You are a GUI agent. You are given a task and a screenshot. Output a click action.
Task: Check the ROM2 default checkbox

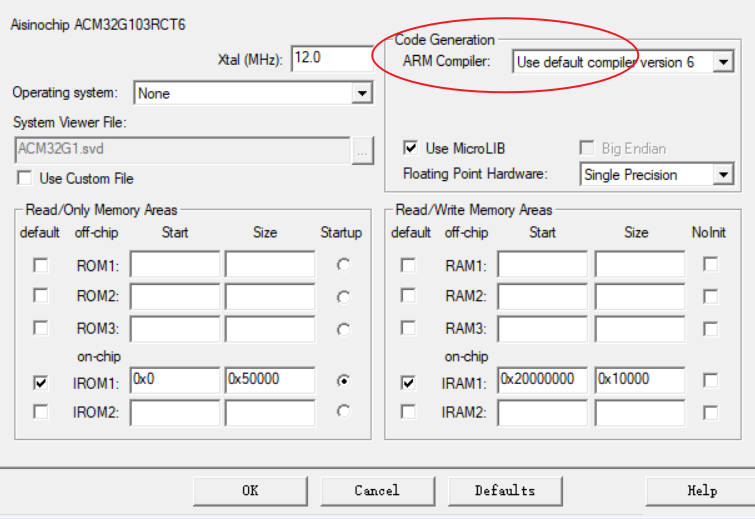40,295
